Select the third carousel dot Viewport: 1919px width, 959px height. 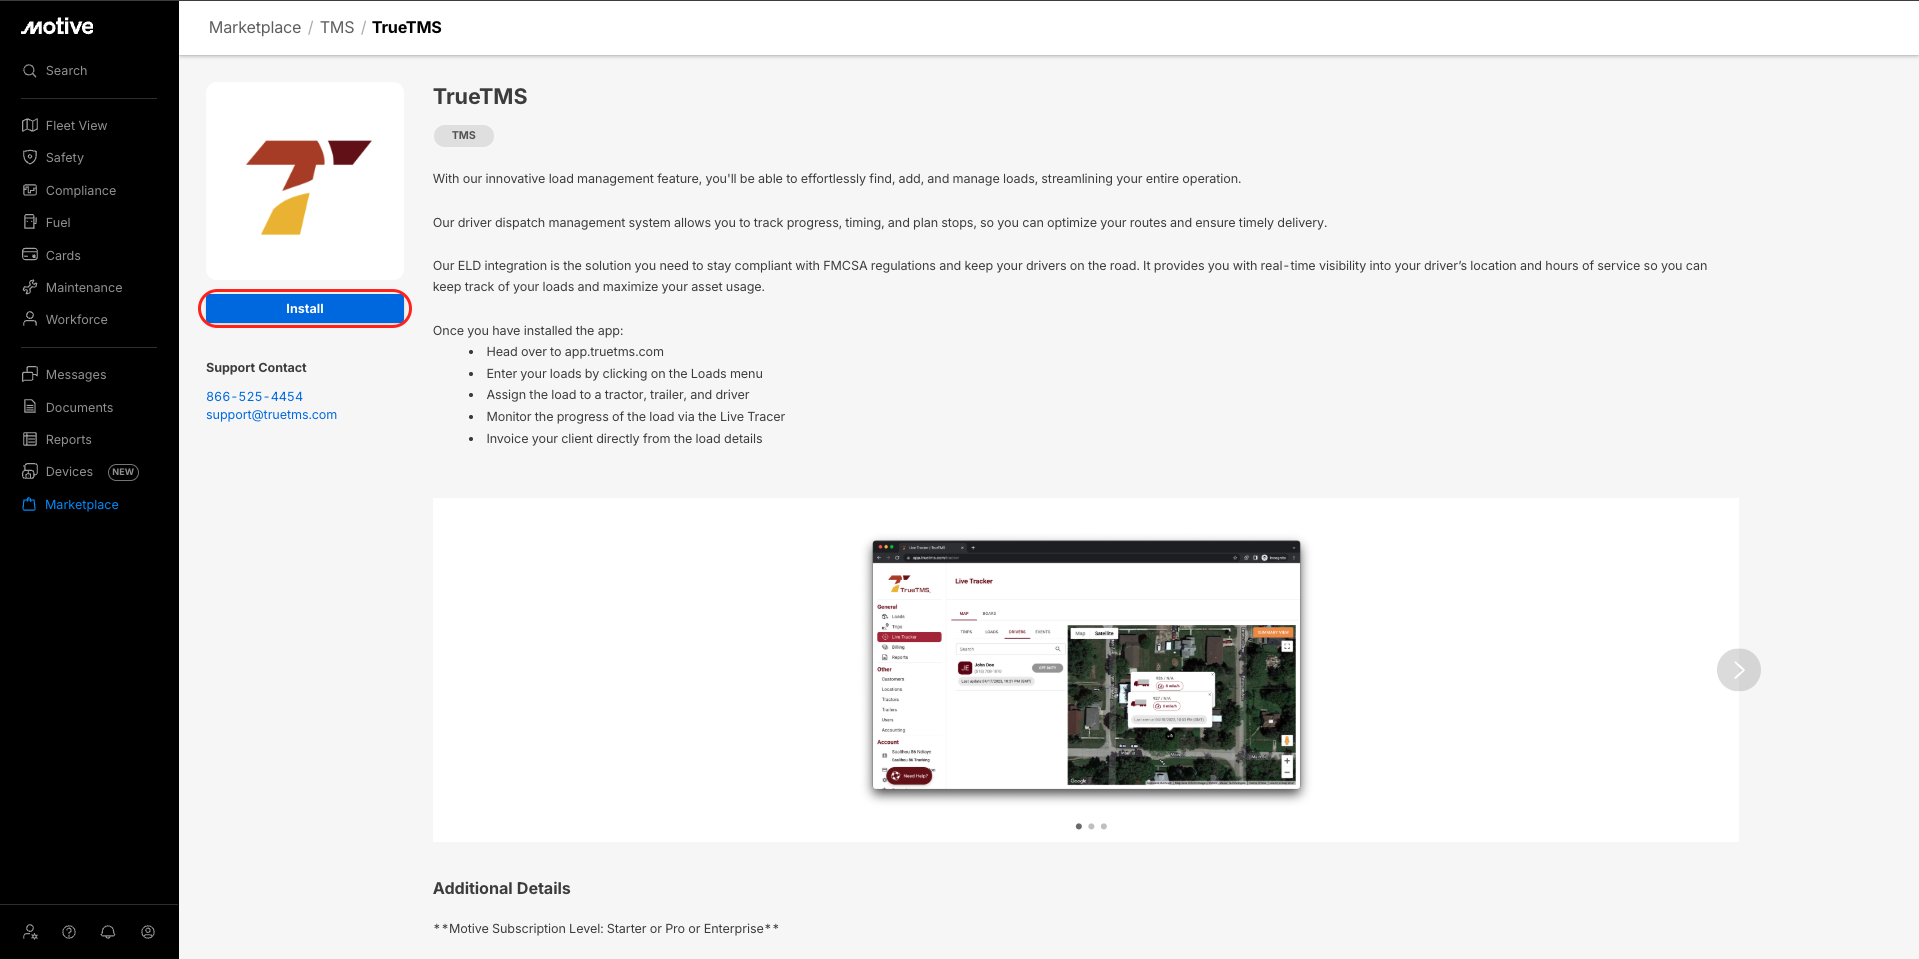1104,827
